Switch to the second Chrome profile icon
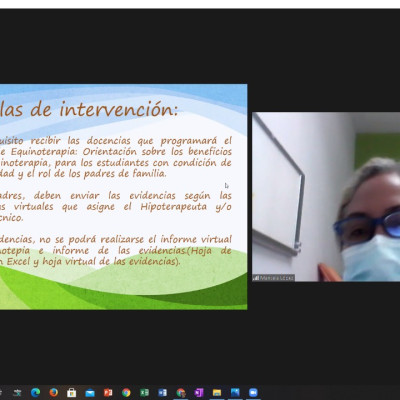400x400 pixels. pos(181,393)
